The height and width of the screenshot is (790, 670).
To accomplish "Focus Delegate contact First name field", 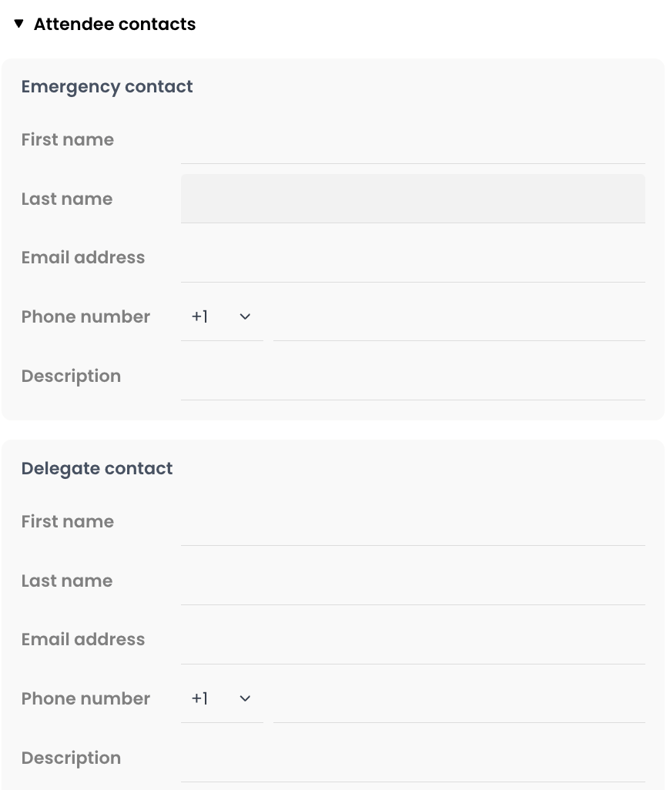I will (413, 521).
